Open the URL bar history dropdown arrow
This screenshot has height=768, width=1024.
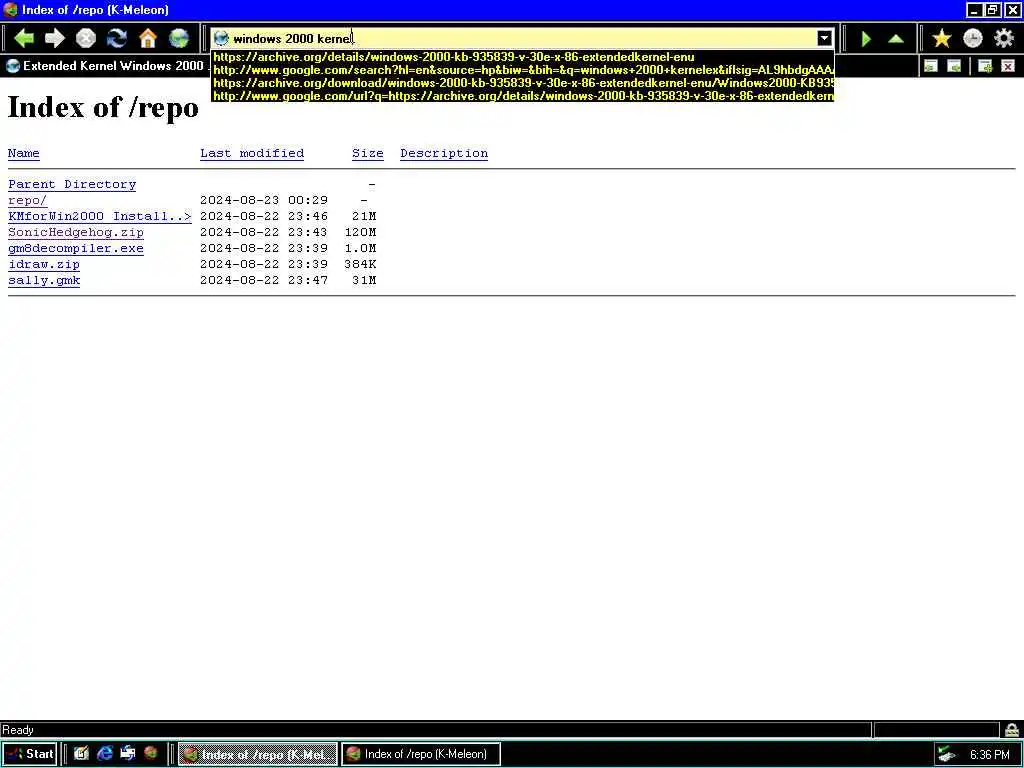pyautogui.click(x=825, y=39)
